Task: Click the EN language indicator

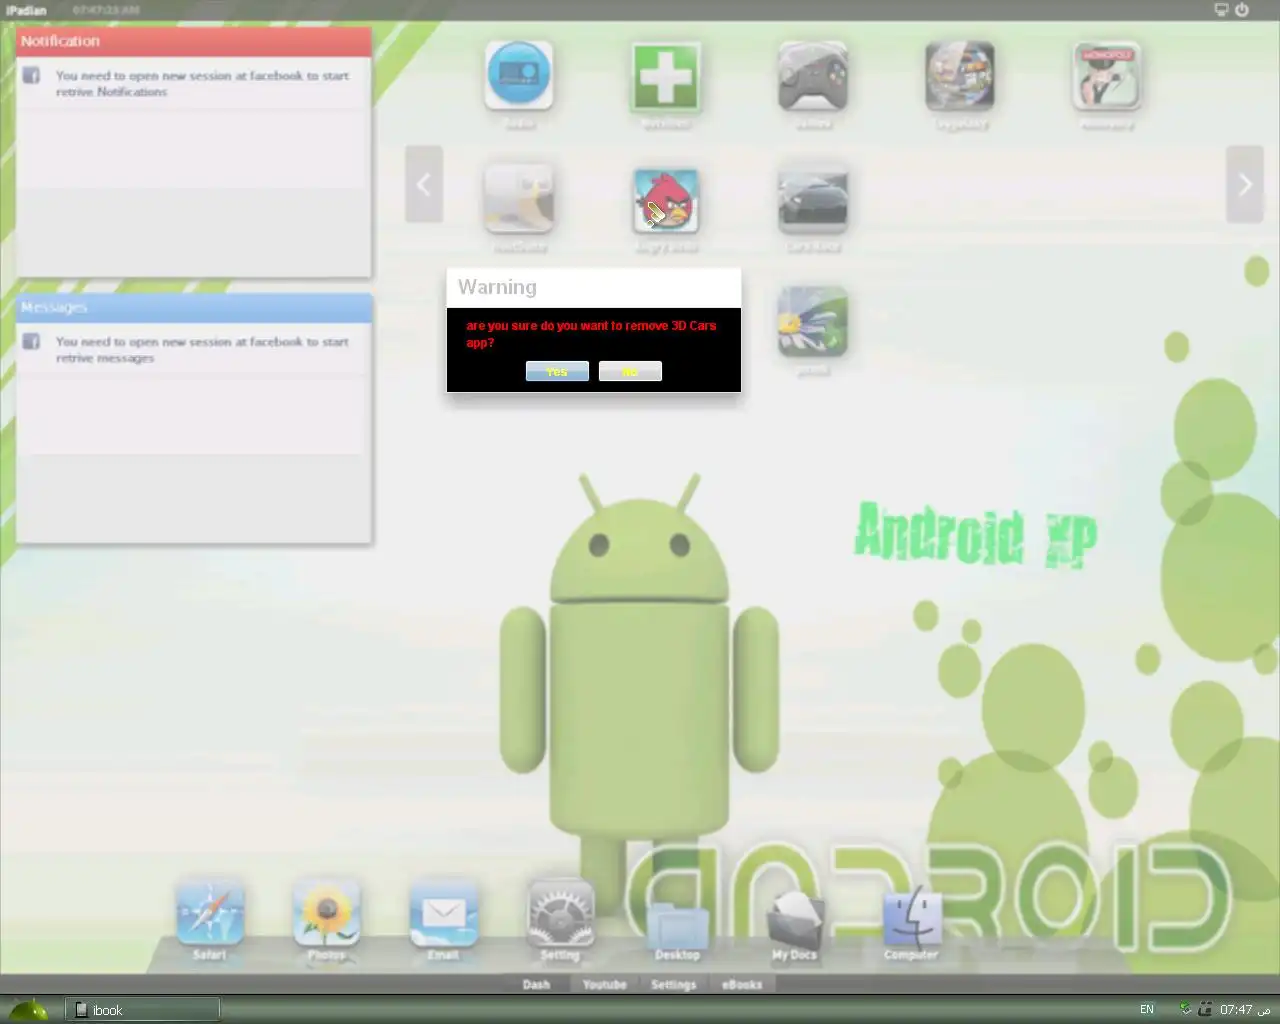Action: point(1147,1009)
